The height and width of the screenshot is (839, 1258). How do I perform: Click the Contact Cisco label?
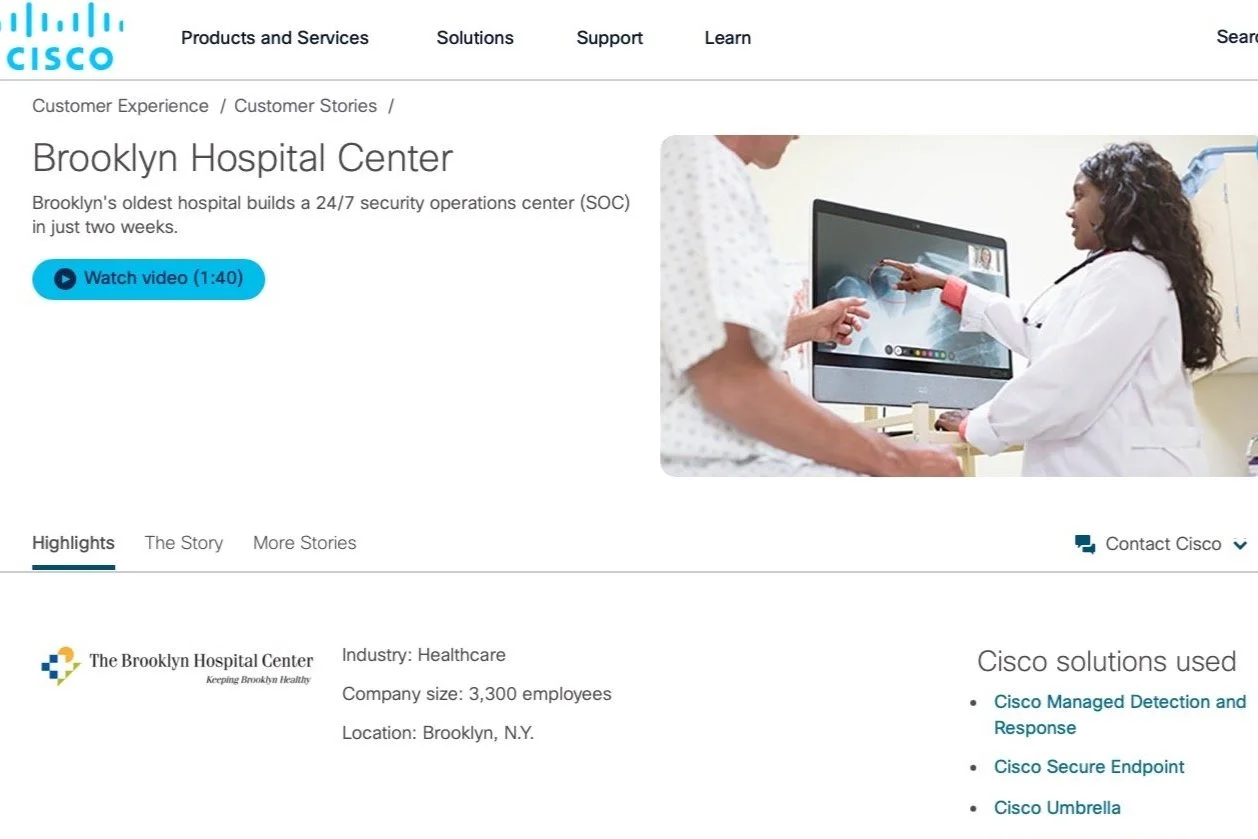1163,544
